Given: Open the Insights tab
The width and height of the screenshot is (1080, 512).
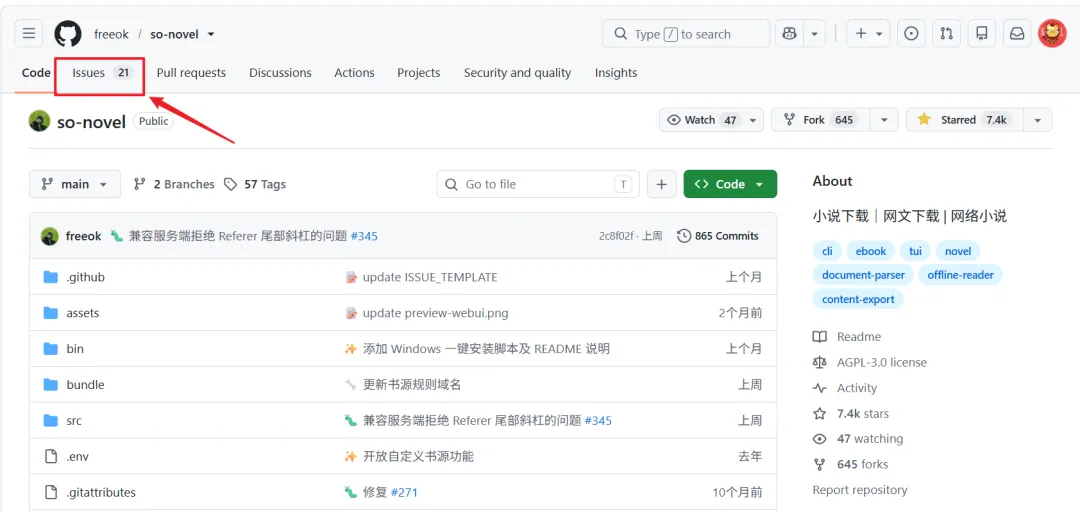Looking at the screenshot, I should [616, 72].
